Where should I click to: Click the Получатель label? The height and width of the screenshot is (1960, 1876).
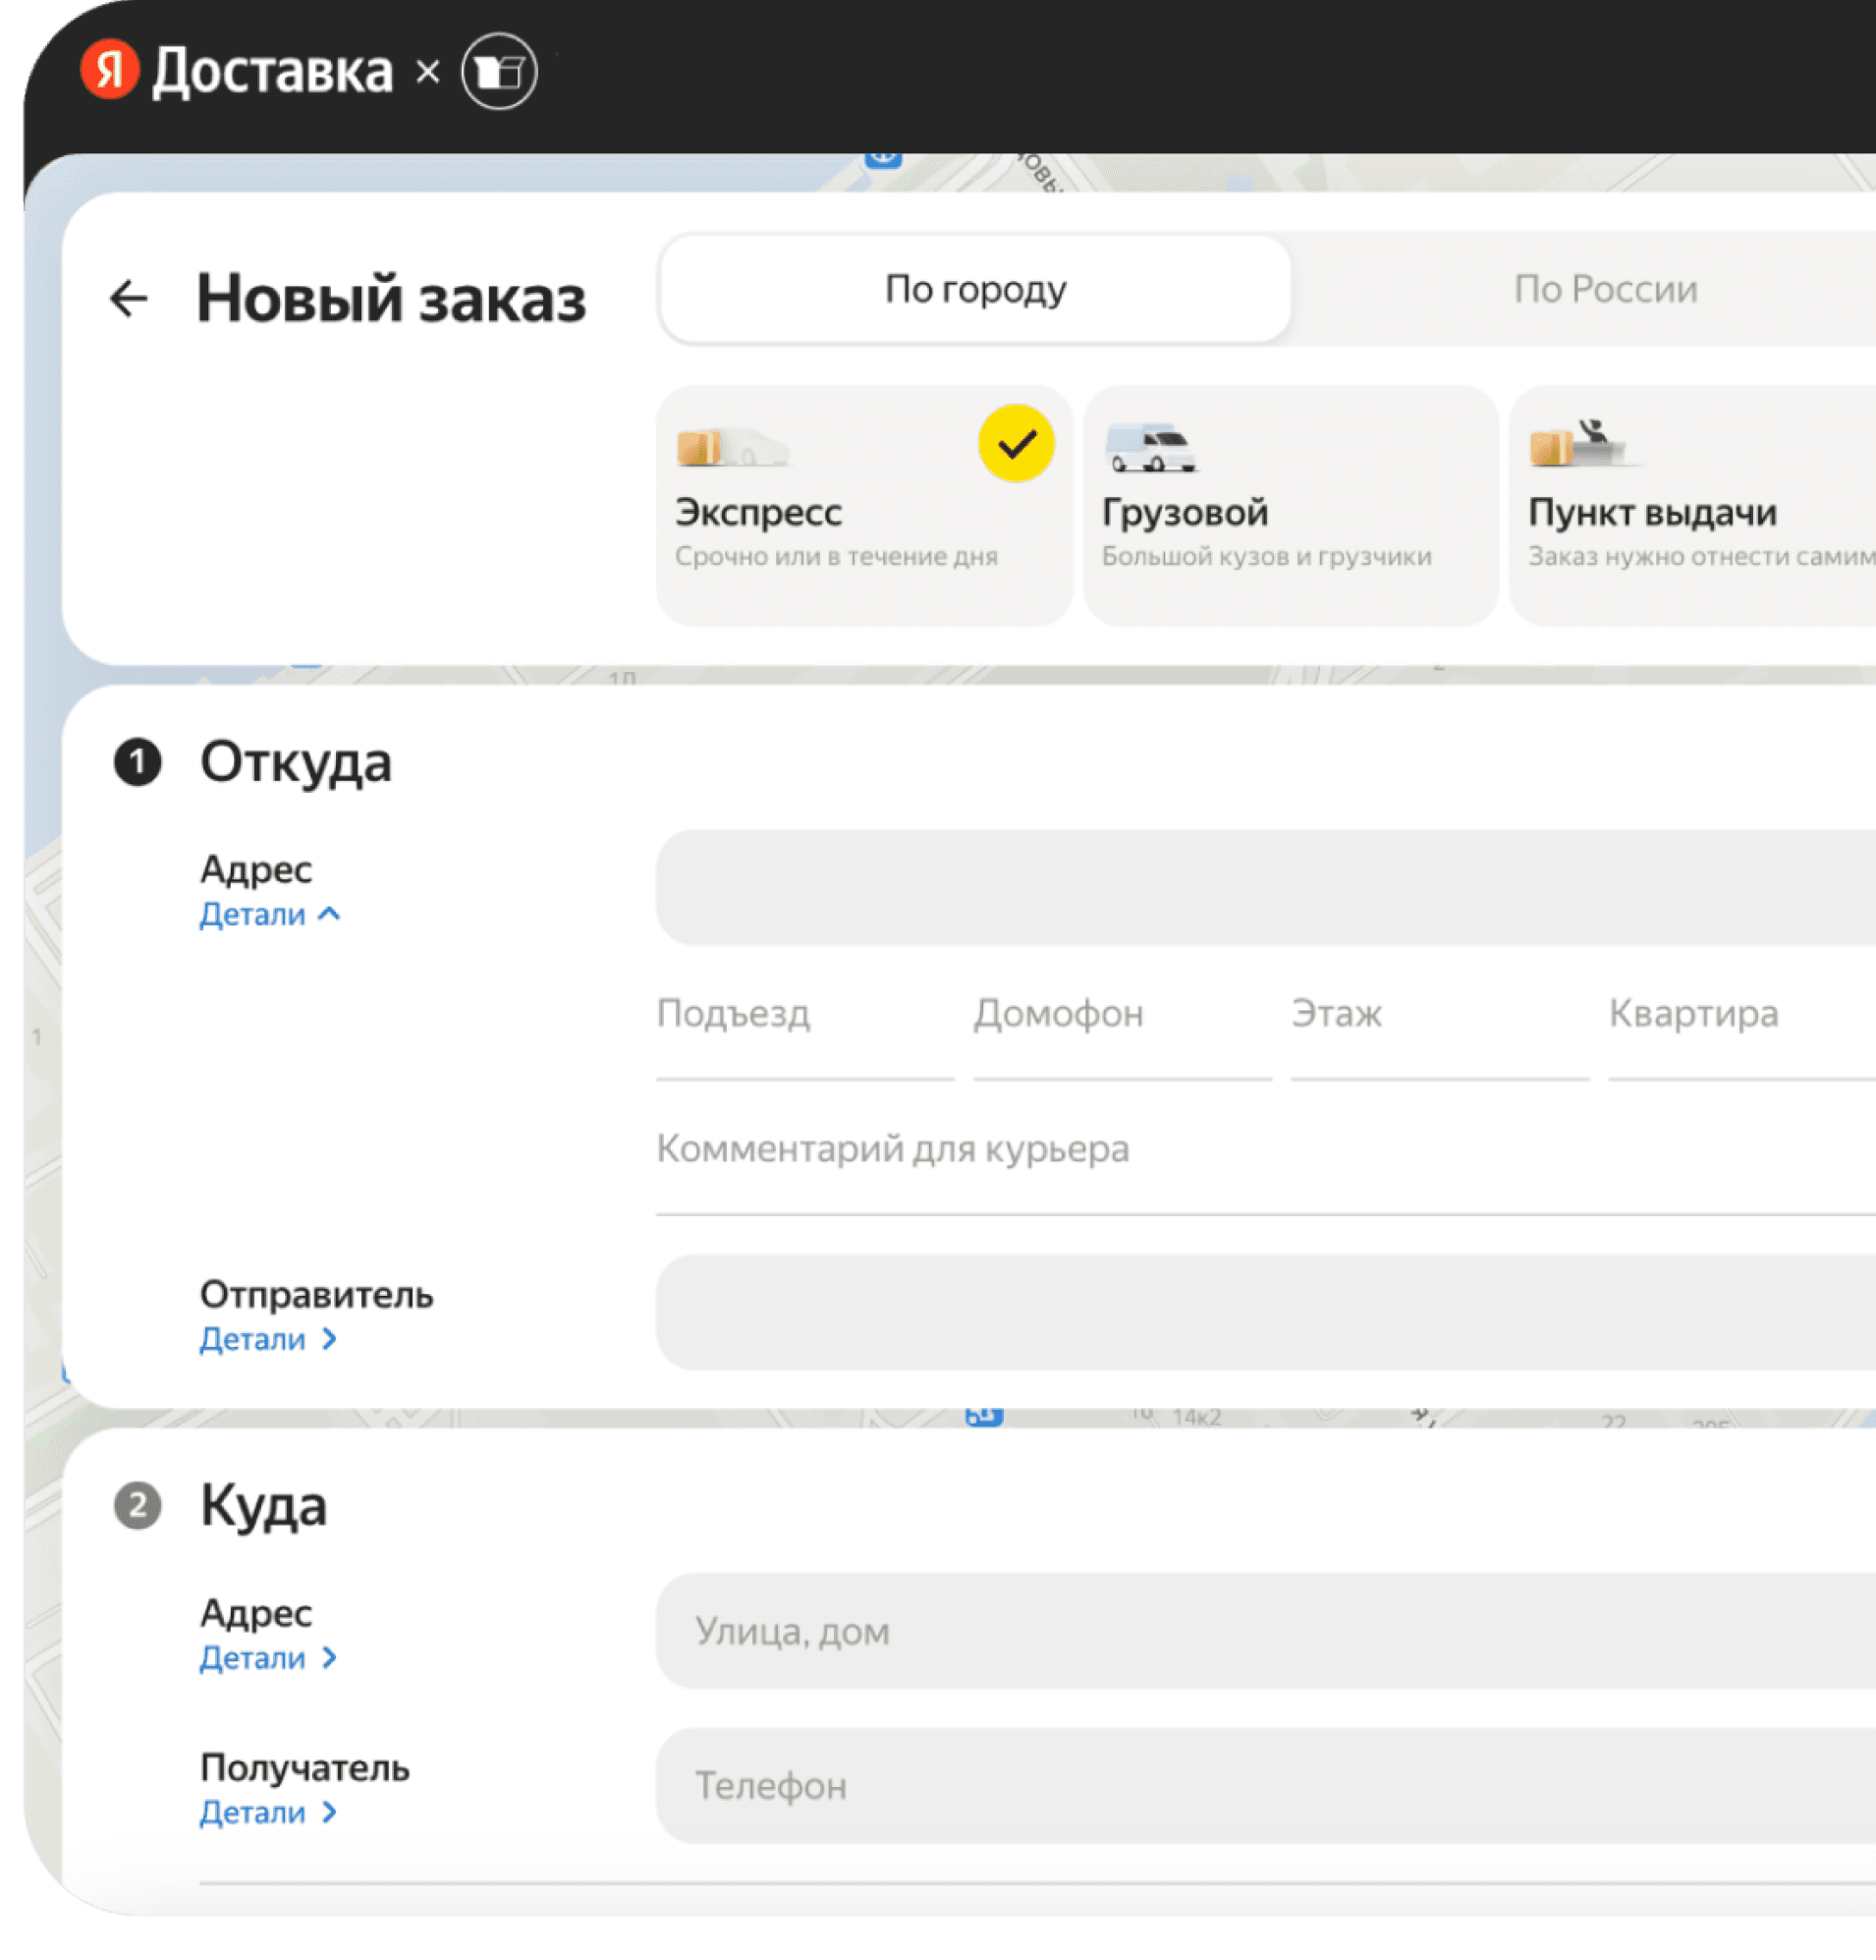[305, 1768]
